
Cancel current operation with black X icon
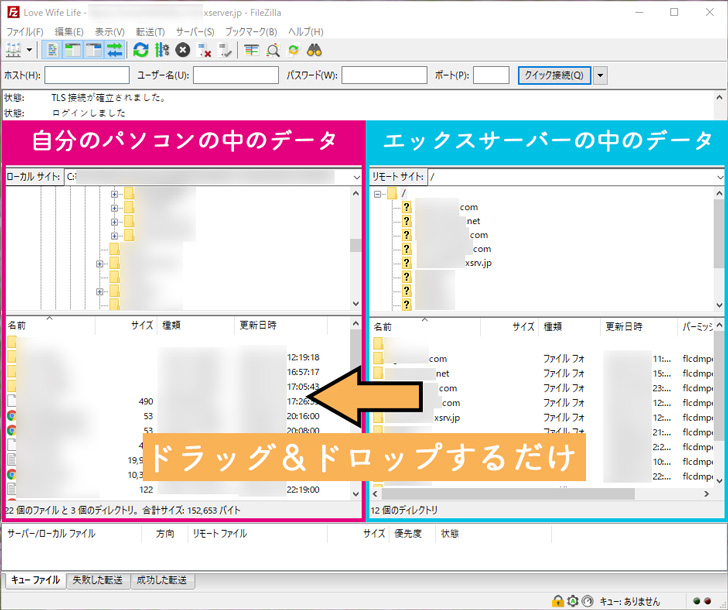(183, 49)
